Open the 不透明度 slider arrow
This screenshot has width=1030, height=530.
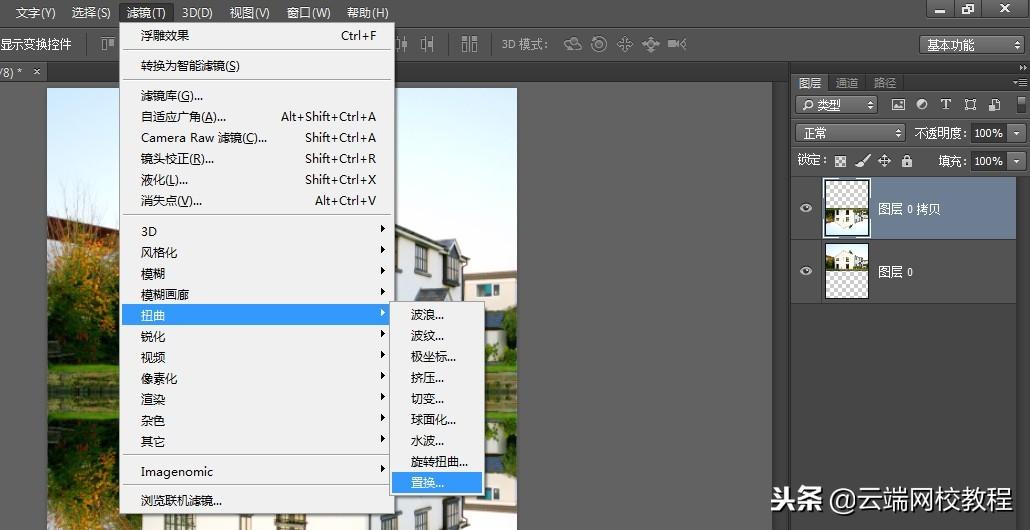pyautogui.click(x=1017, y=133)
